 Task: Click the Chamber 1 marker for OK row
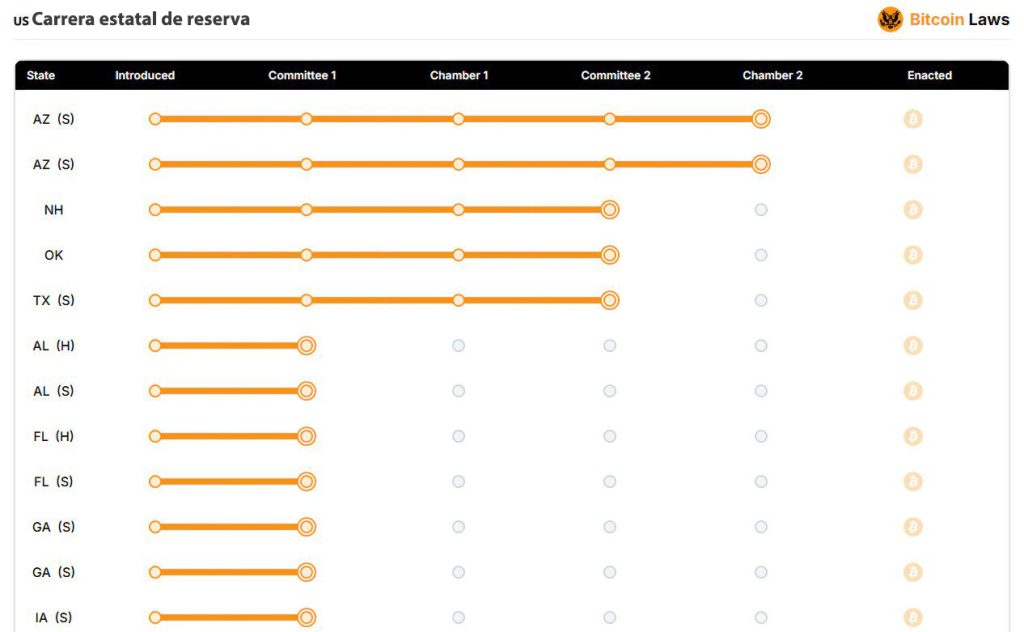click(x=458, y=255)
